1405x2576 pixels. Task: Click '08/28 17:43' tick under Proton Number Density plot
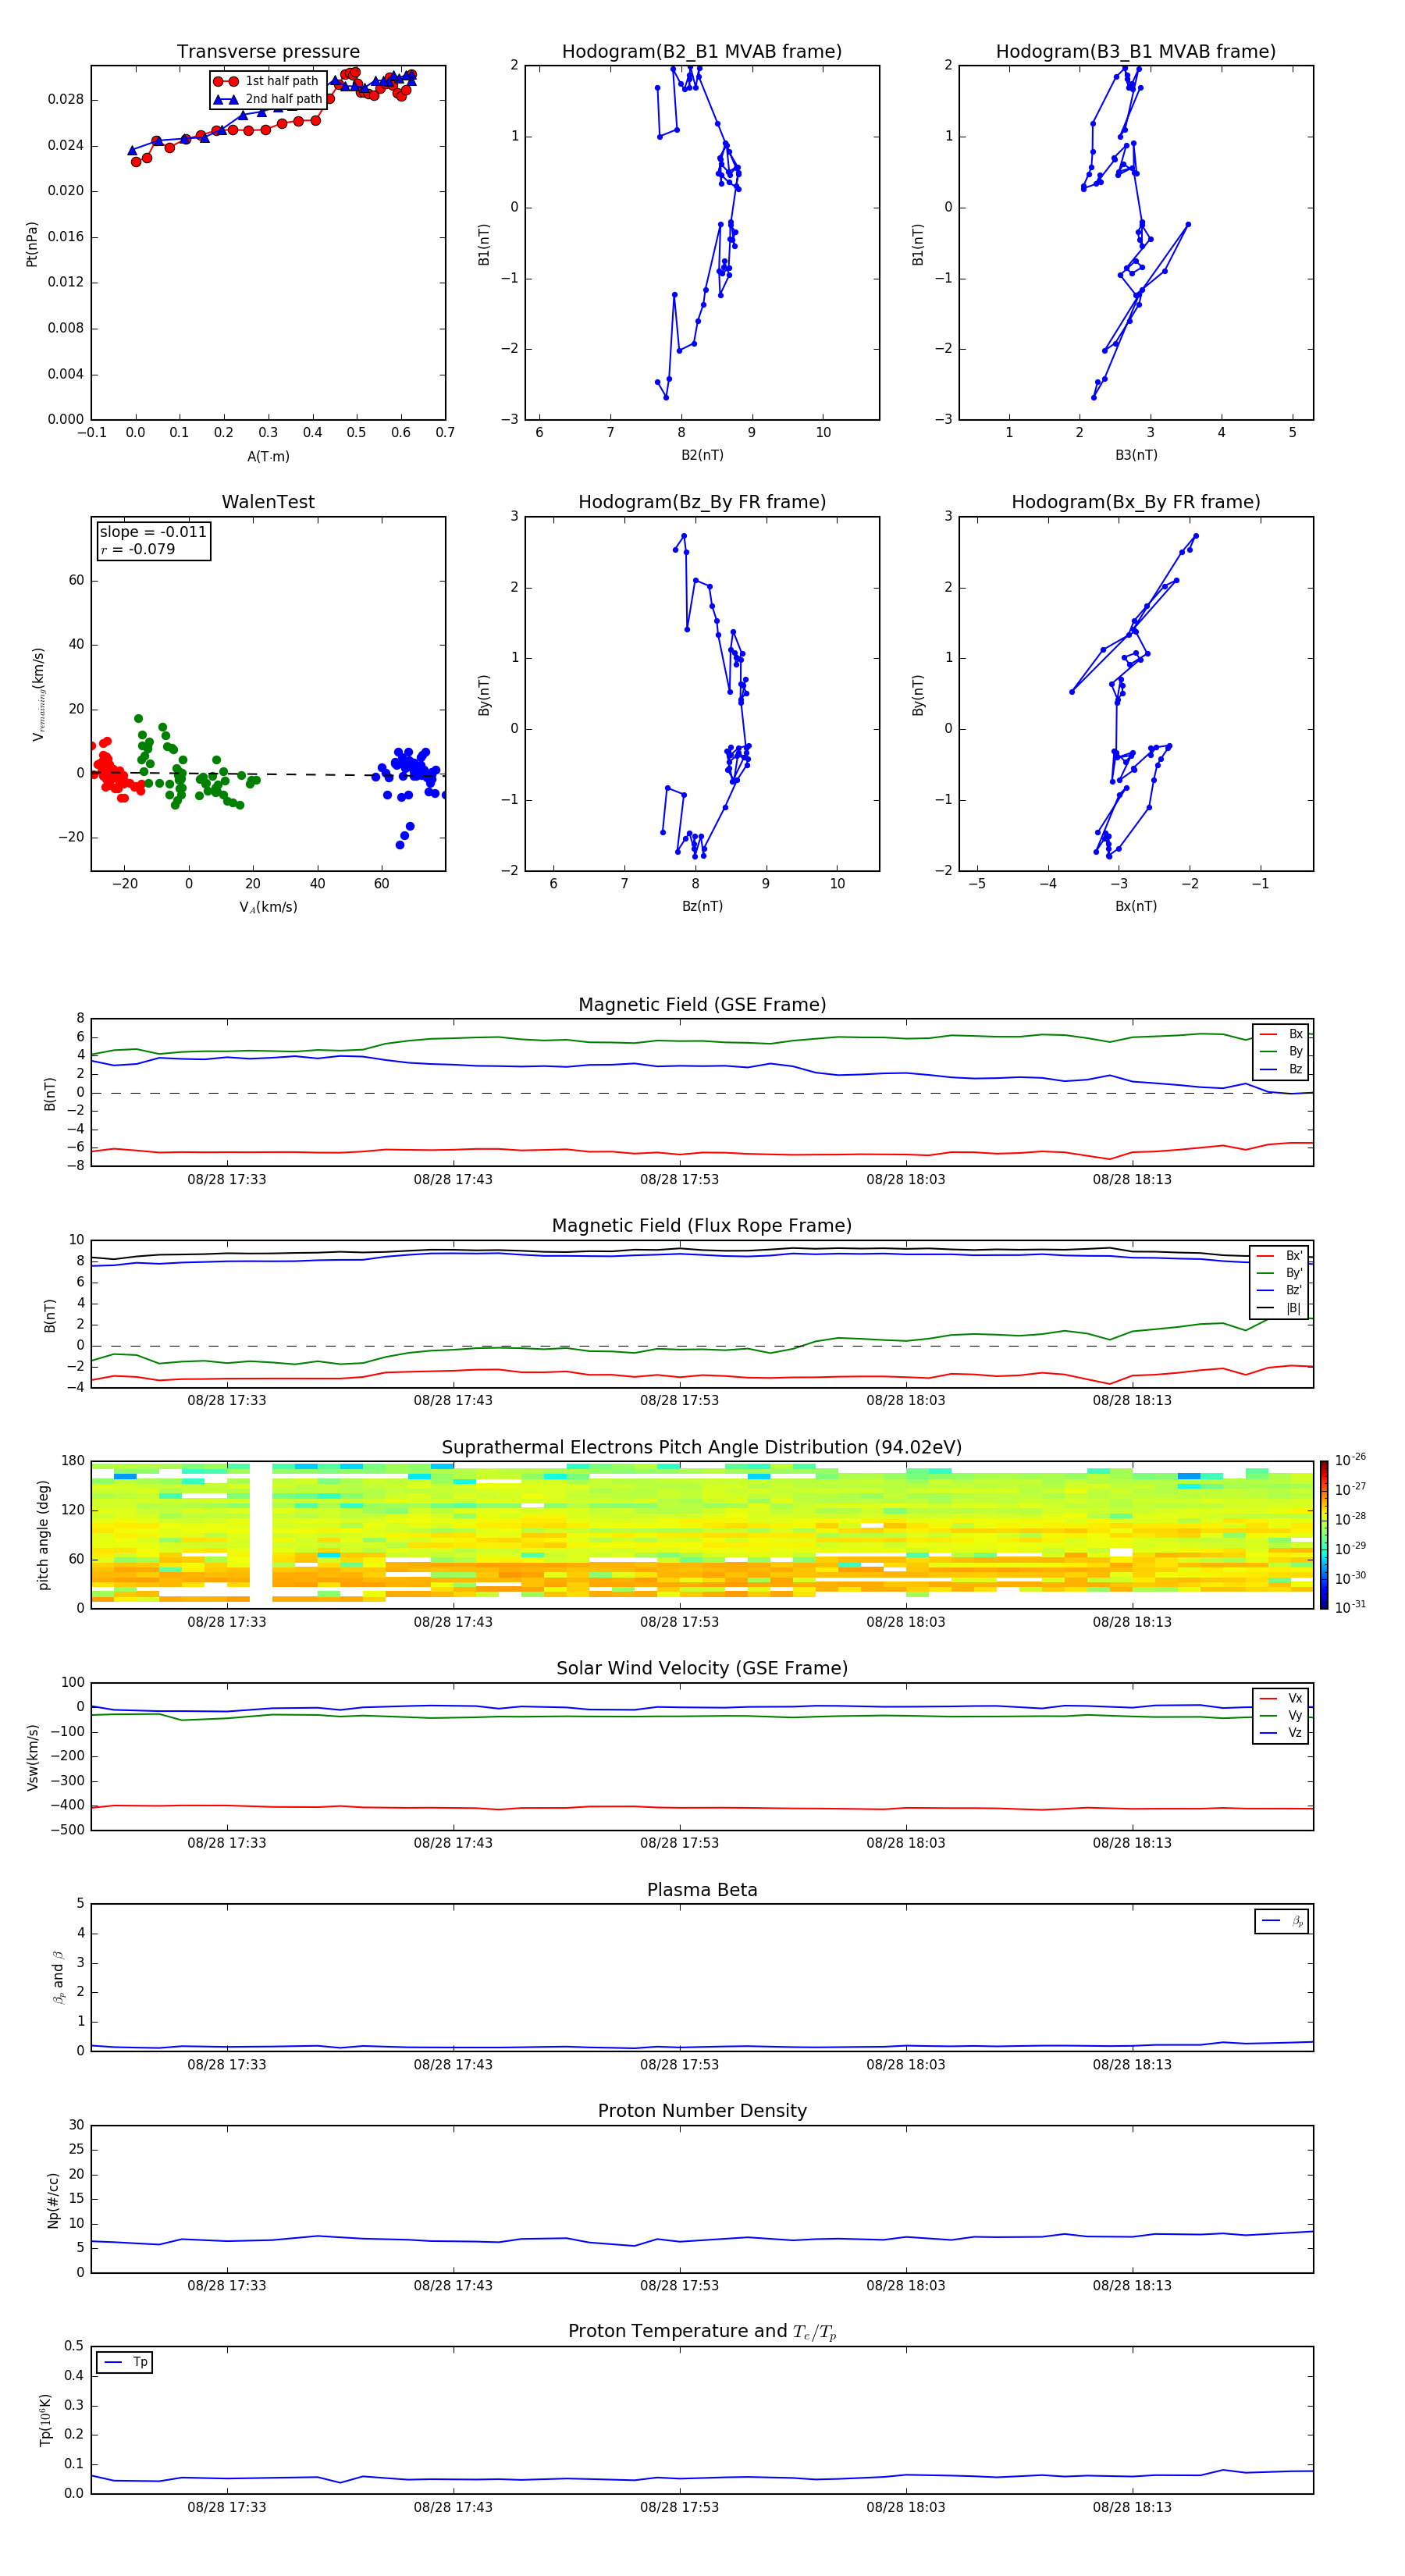pos(453,2286)
